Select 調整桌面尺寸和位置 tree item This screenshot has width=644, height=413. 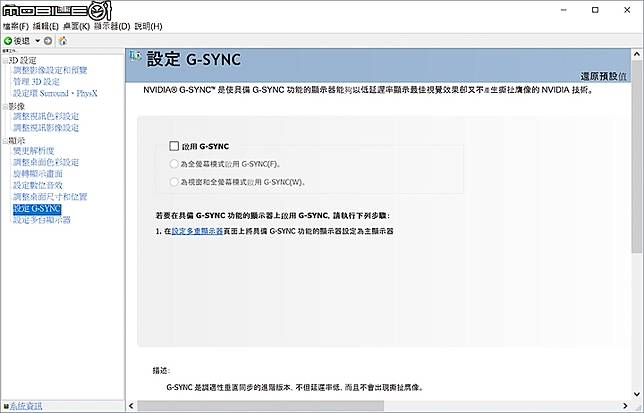[50, 197]
